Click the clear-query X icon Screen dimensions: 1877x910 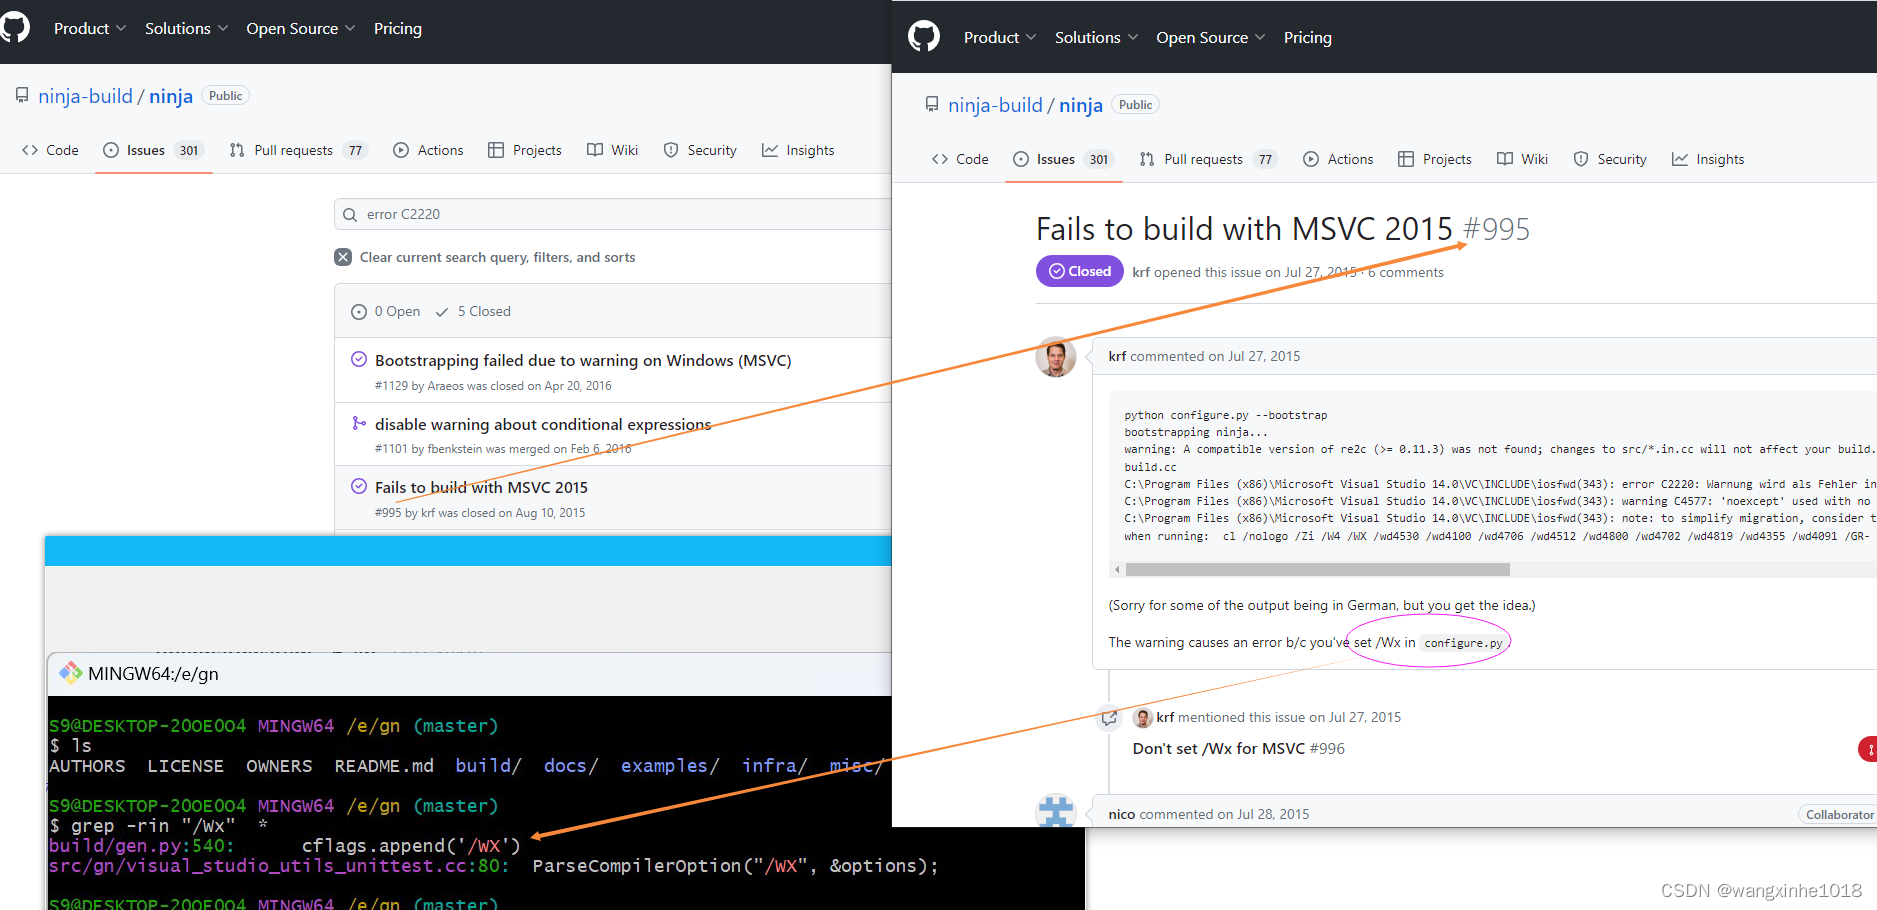click(343, 257)
